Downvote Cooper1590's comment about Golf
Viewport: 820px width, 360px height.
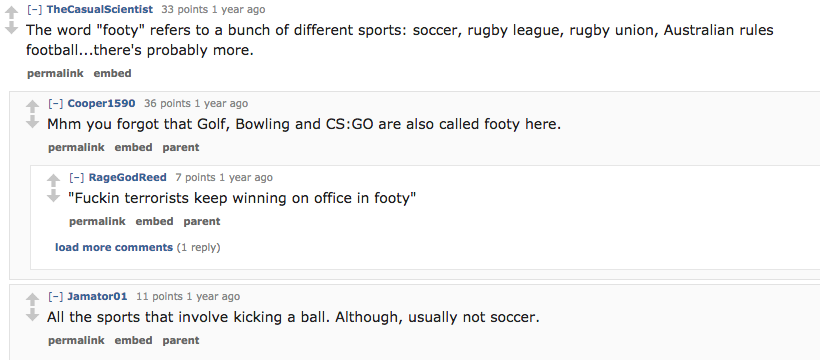click(32, 121)
